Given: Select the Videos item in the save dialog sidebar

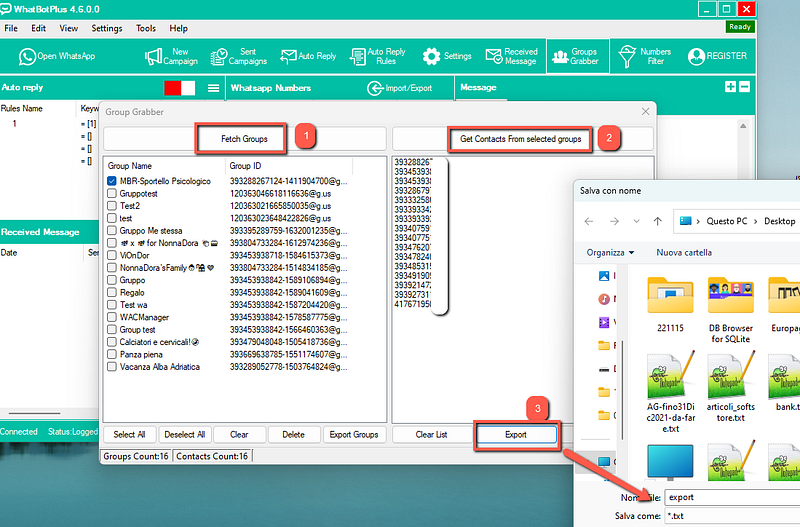Looking at the screenshot, I should pyautogui.click(x=604, y=322).
